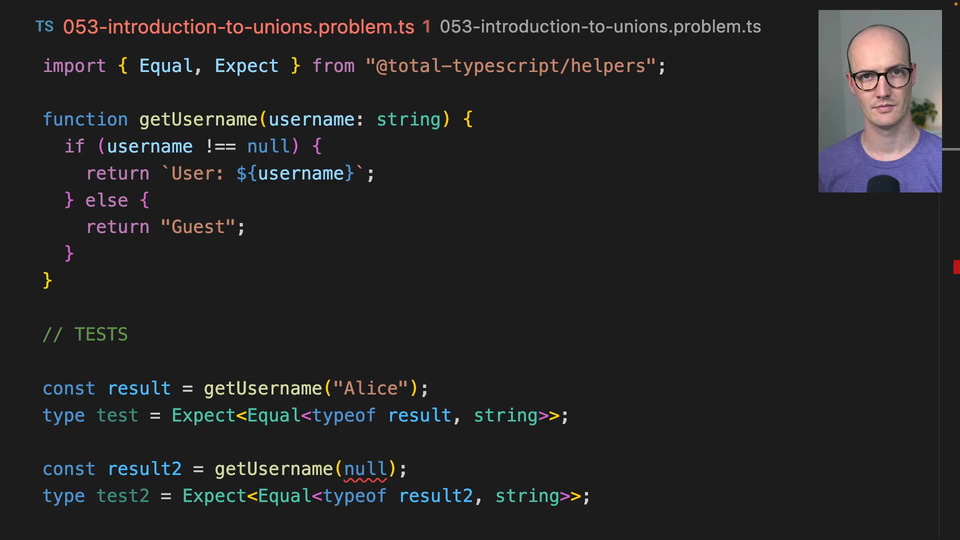Image resolution: width=960 pixels, height=540 pixels.
Task: Click the // TESTS comment line
Action: coord(85,335)
